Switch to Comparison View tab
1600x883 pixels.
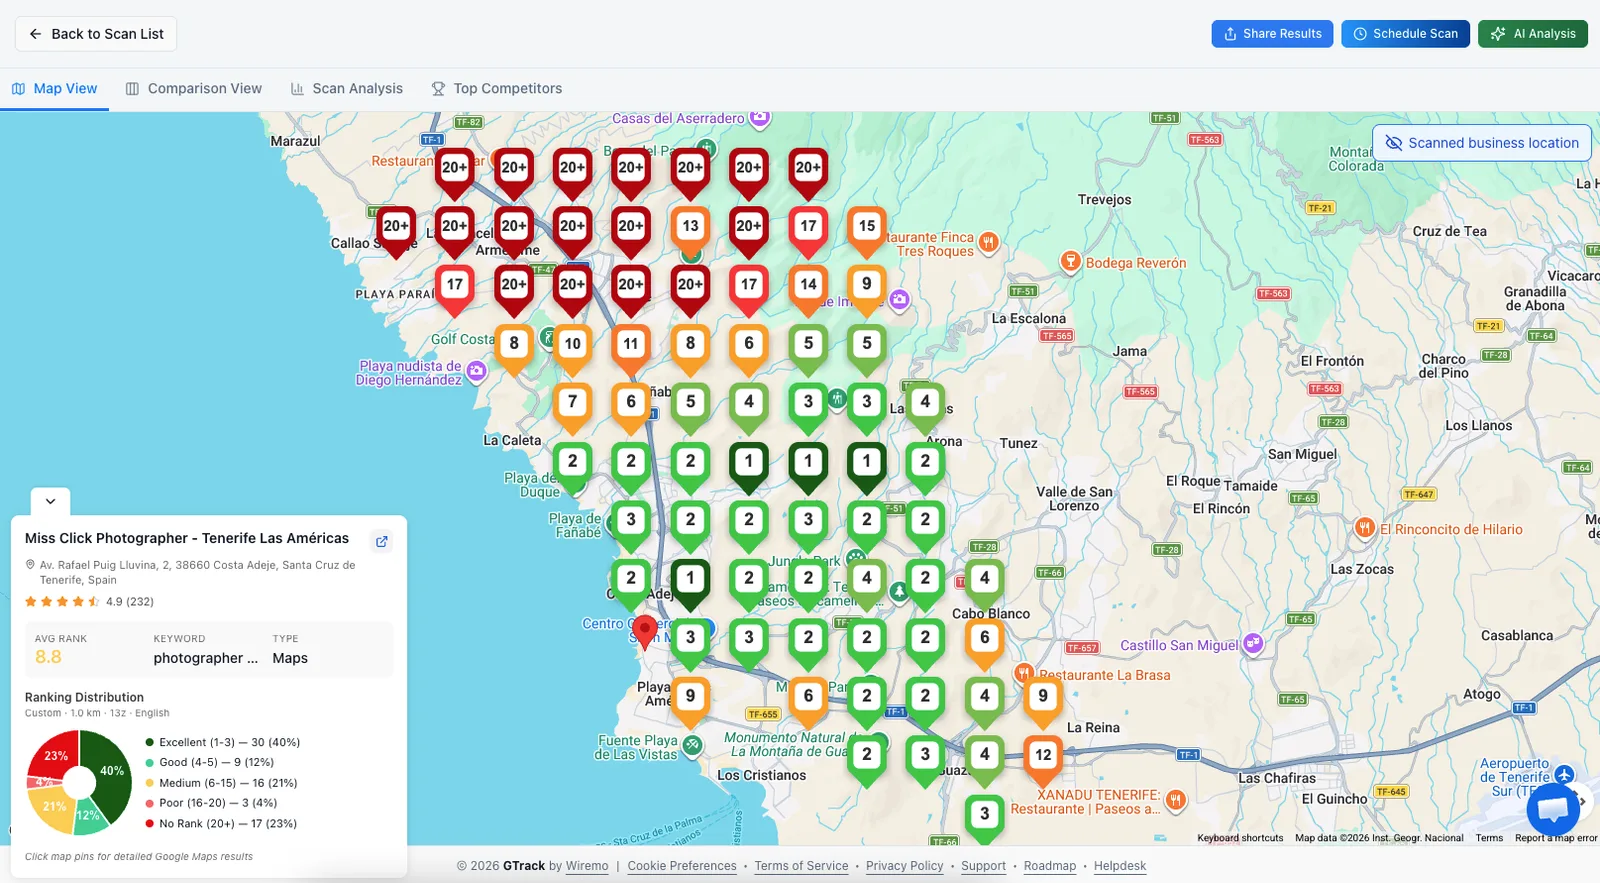(x=194, y=89)
